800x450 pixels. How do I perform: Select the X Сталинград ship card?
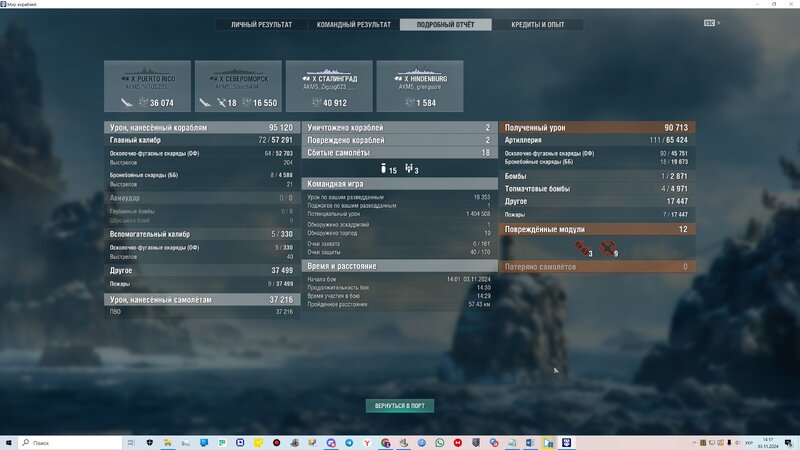pyautogui.click(x=329, y=86)
